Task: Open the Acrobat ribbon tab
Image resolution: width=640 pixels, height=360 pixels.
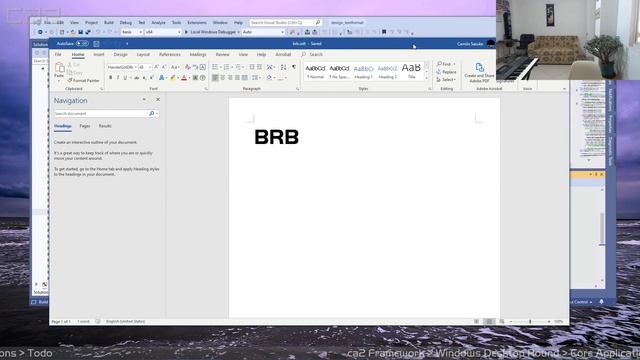Action: (283, 54)
